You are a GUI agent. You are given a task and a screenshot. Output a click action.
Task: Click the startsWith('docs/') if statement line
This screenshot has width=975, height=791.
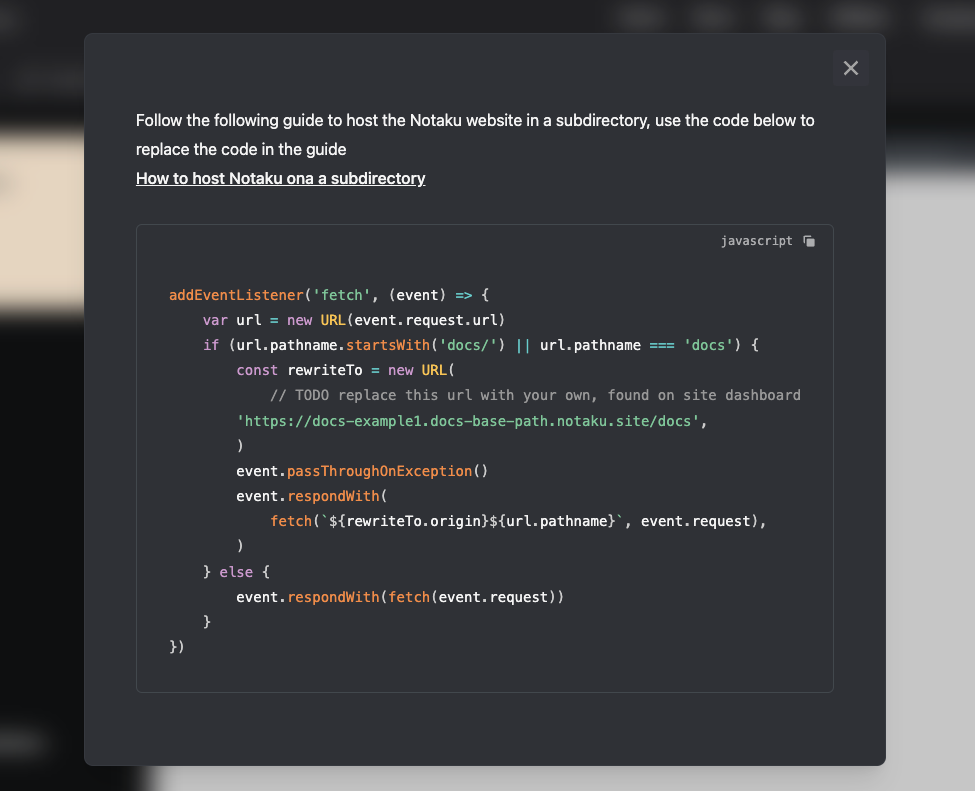pos(481,345)
